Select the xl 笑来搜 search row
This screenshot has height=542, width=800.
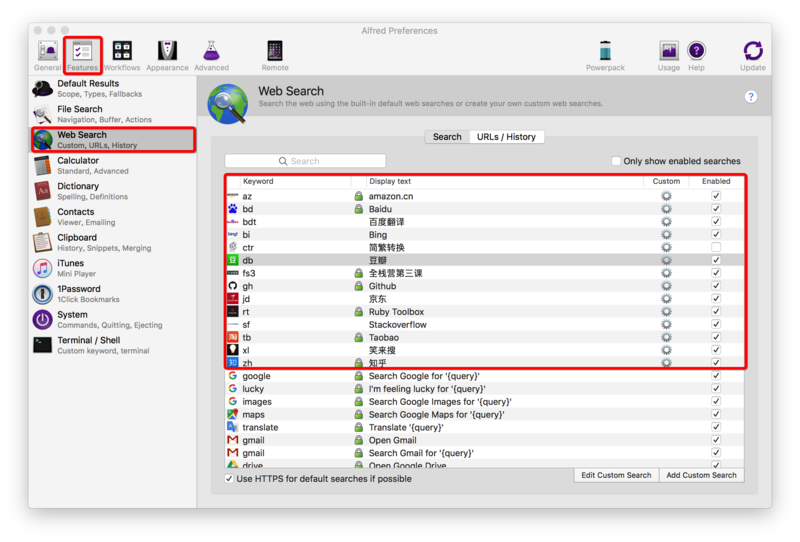click(485, 350)
